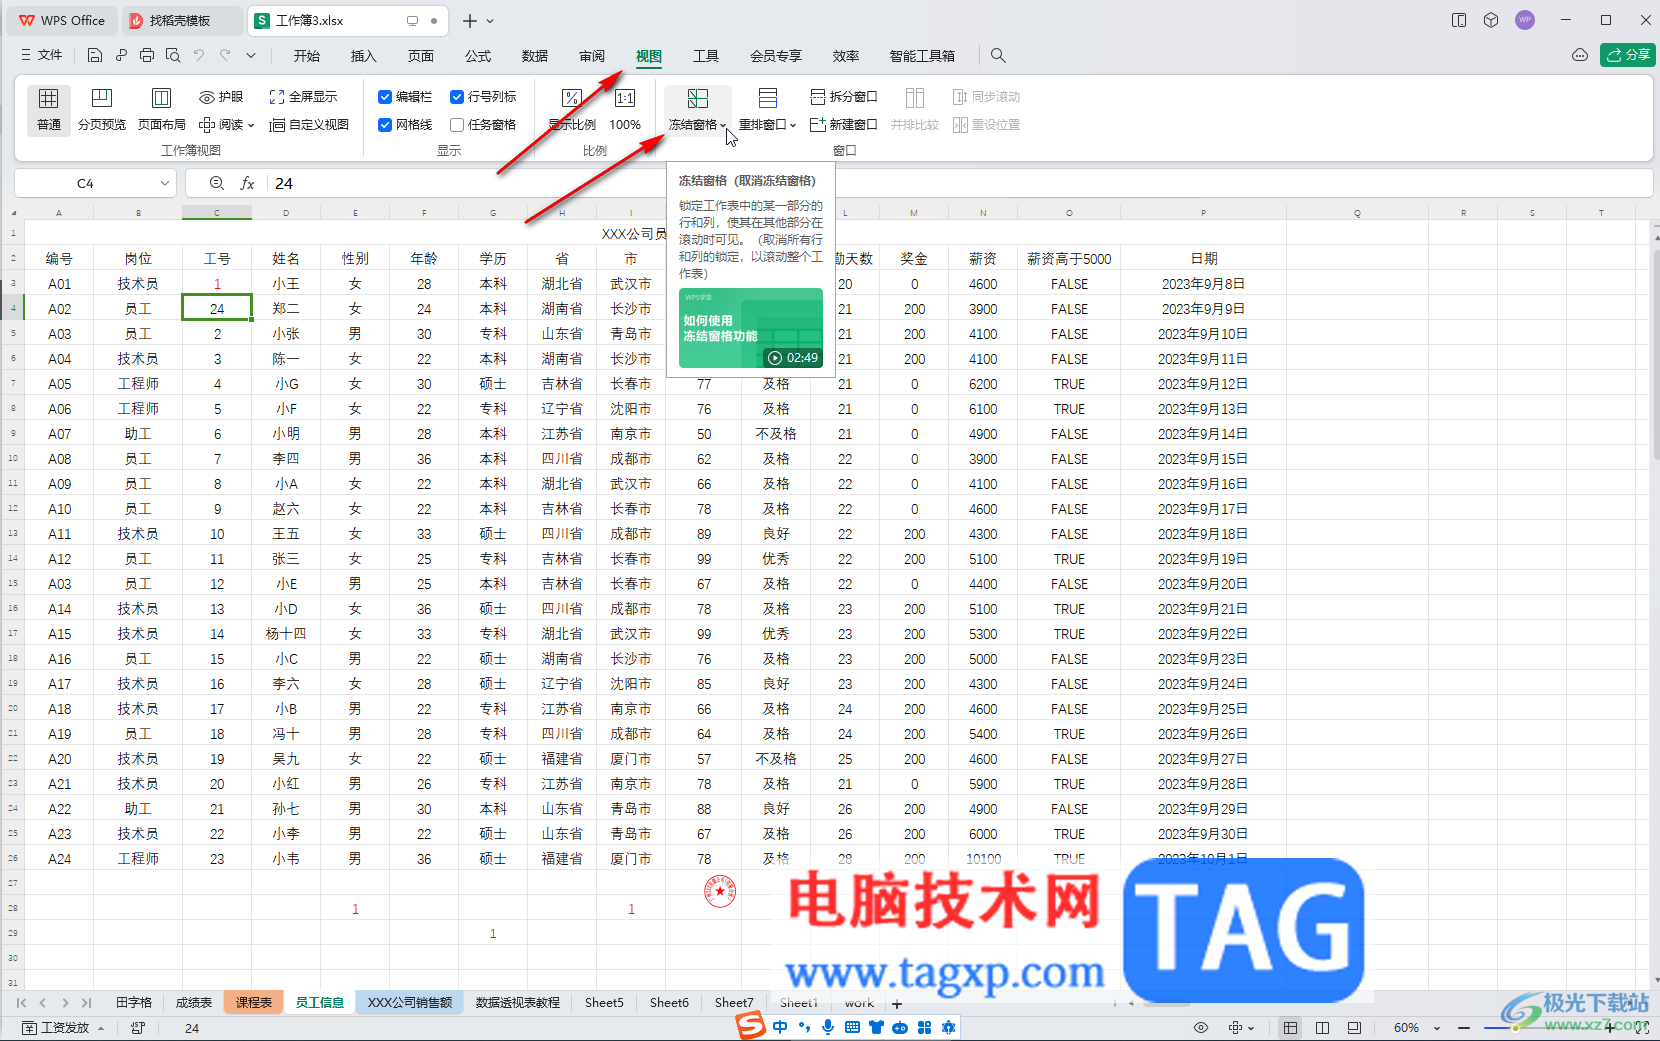Open the search magnifier in menu bar

click(998, 56)
